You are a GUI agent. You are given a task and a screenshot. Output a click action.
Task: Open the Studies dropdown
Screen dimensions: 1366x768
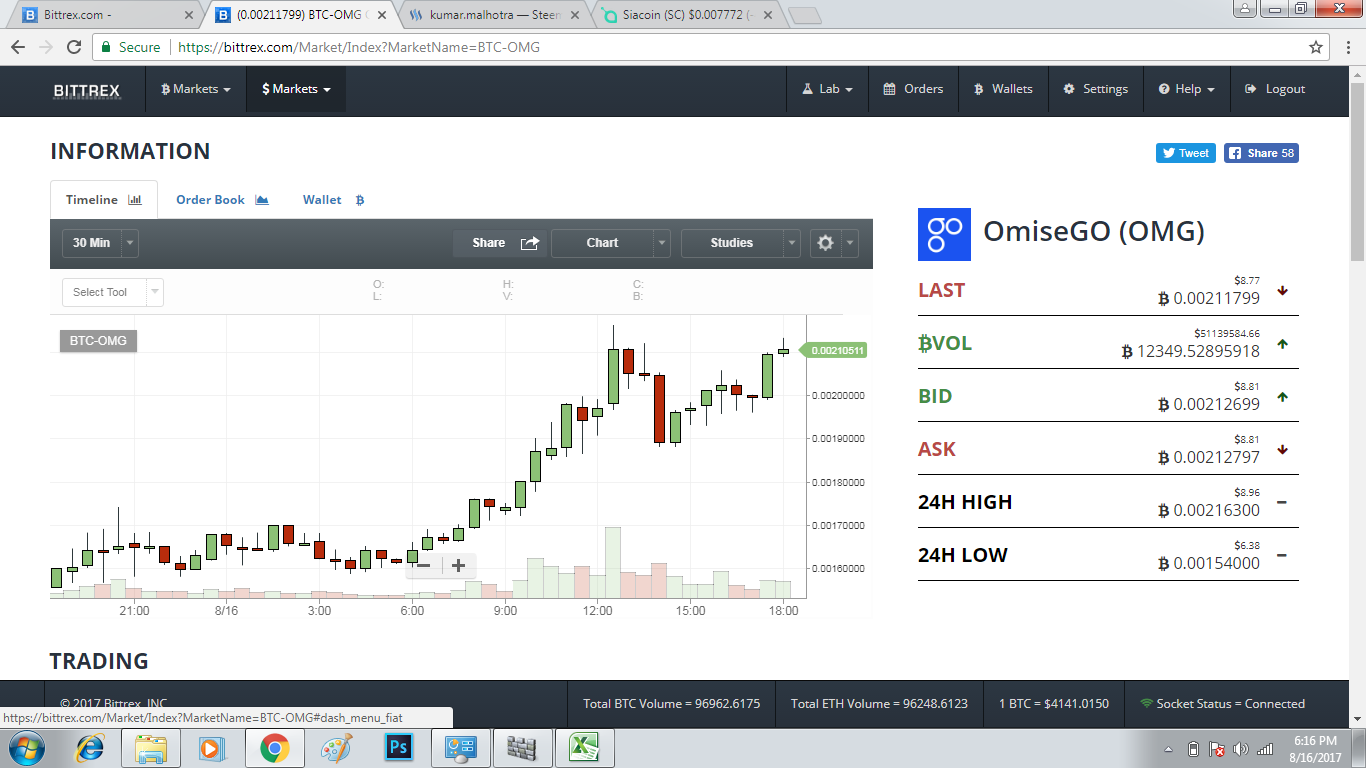click(x=741, y=243)
